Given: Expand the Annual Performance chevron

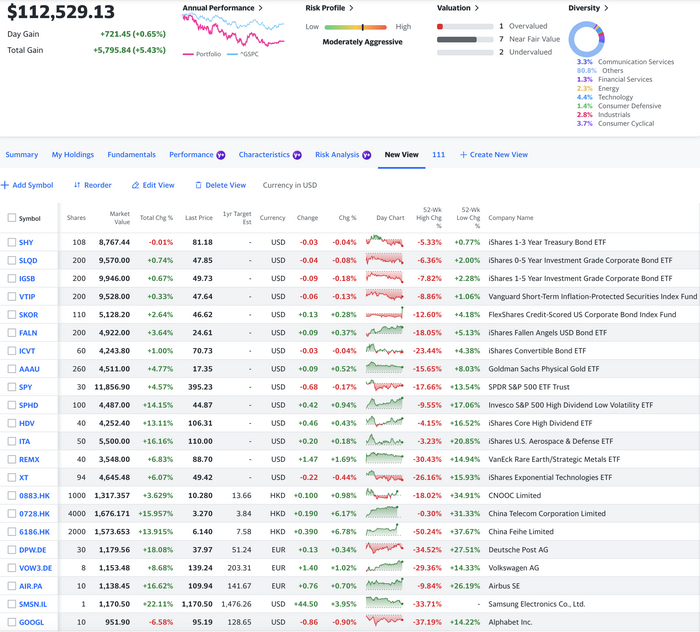Looking at the screenshot, I should (x=260, y=8).
